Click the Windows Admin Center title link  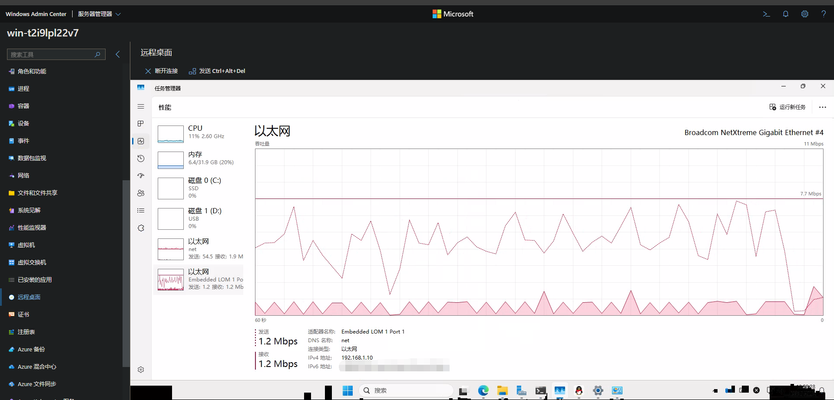pyautogui.click(x=36, y=14)
